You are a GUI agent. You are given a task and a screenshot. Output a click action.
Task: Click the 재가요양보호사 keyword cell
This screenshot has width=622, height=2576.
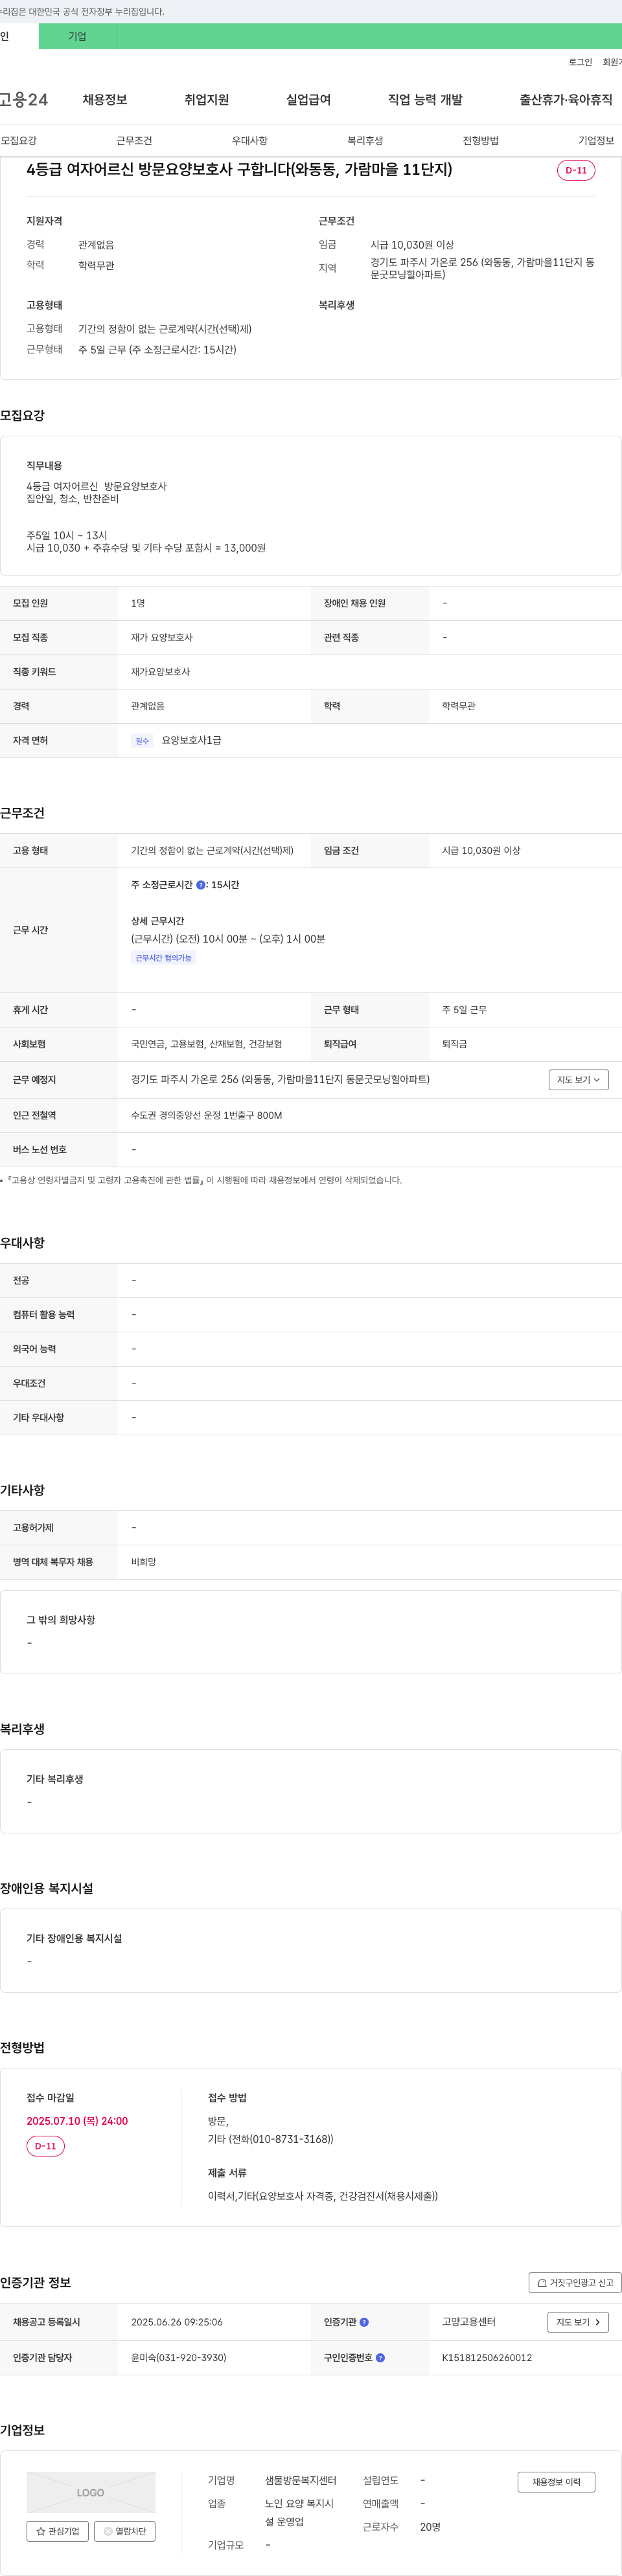pos(160,672)
